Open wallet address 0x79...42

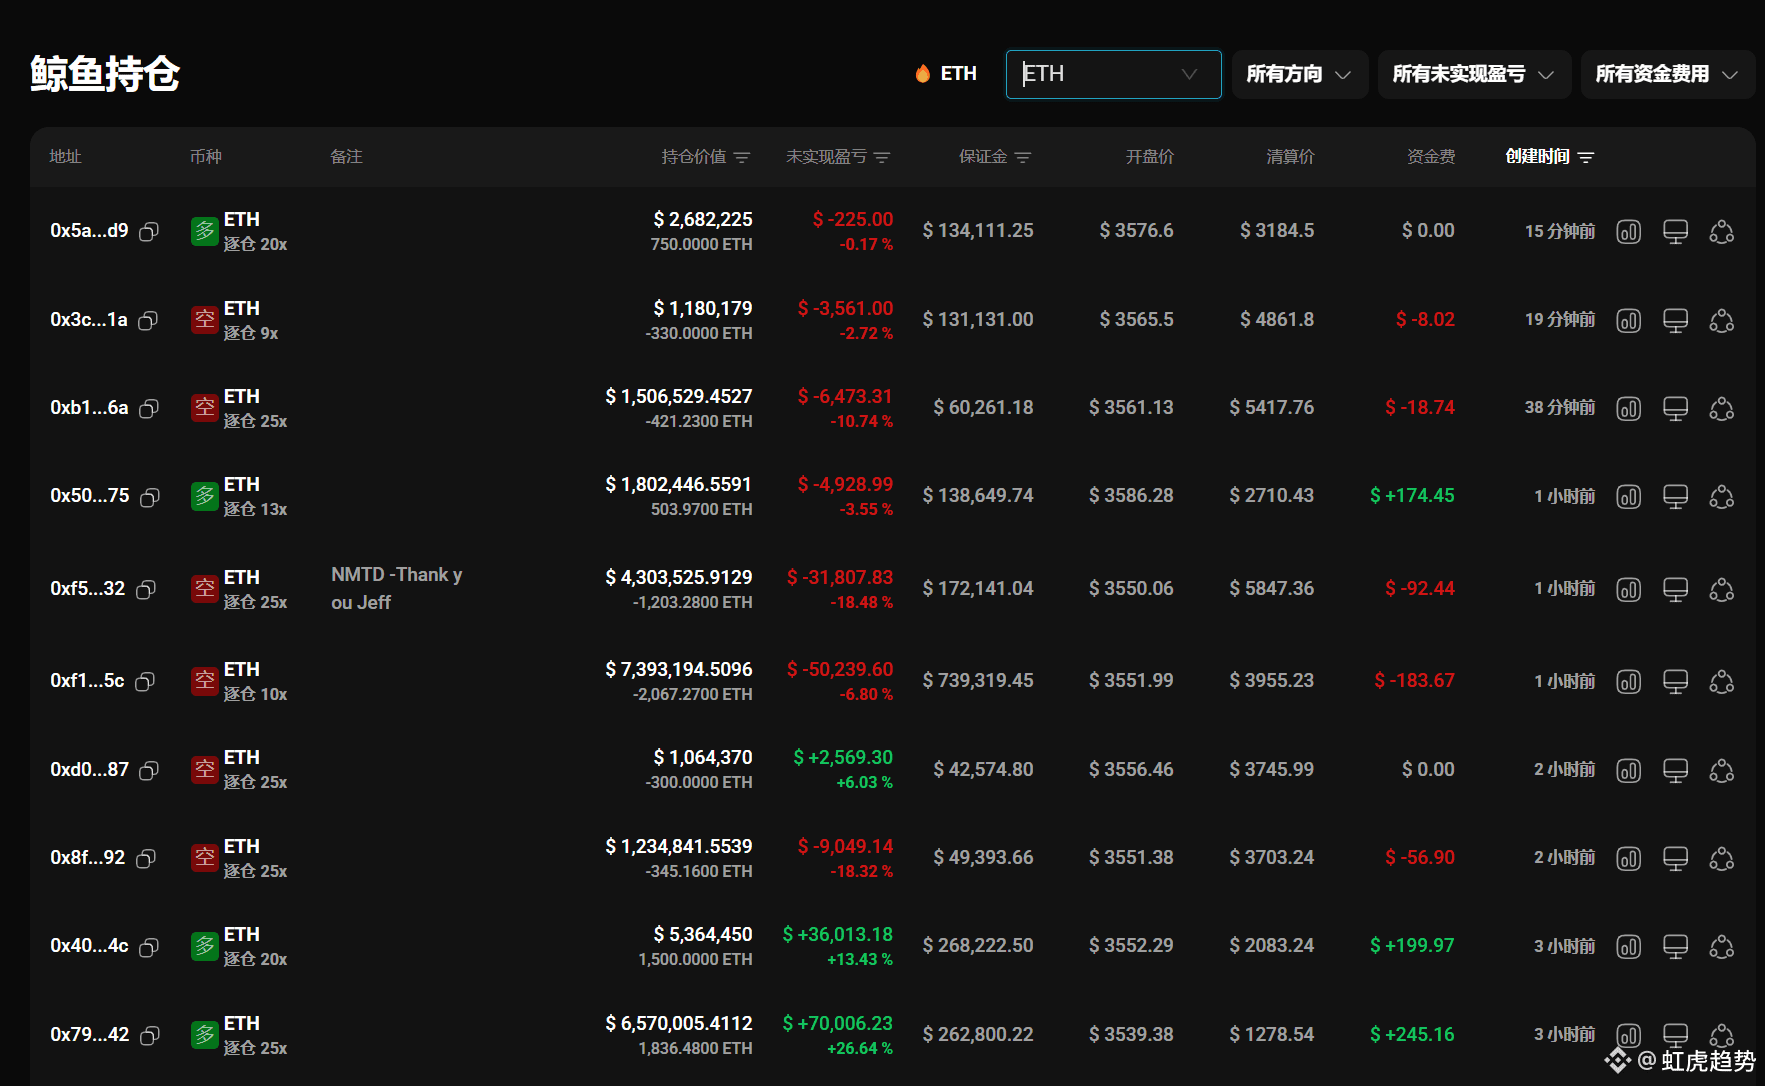(90, 1035)
